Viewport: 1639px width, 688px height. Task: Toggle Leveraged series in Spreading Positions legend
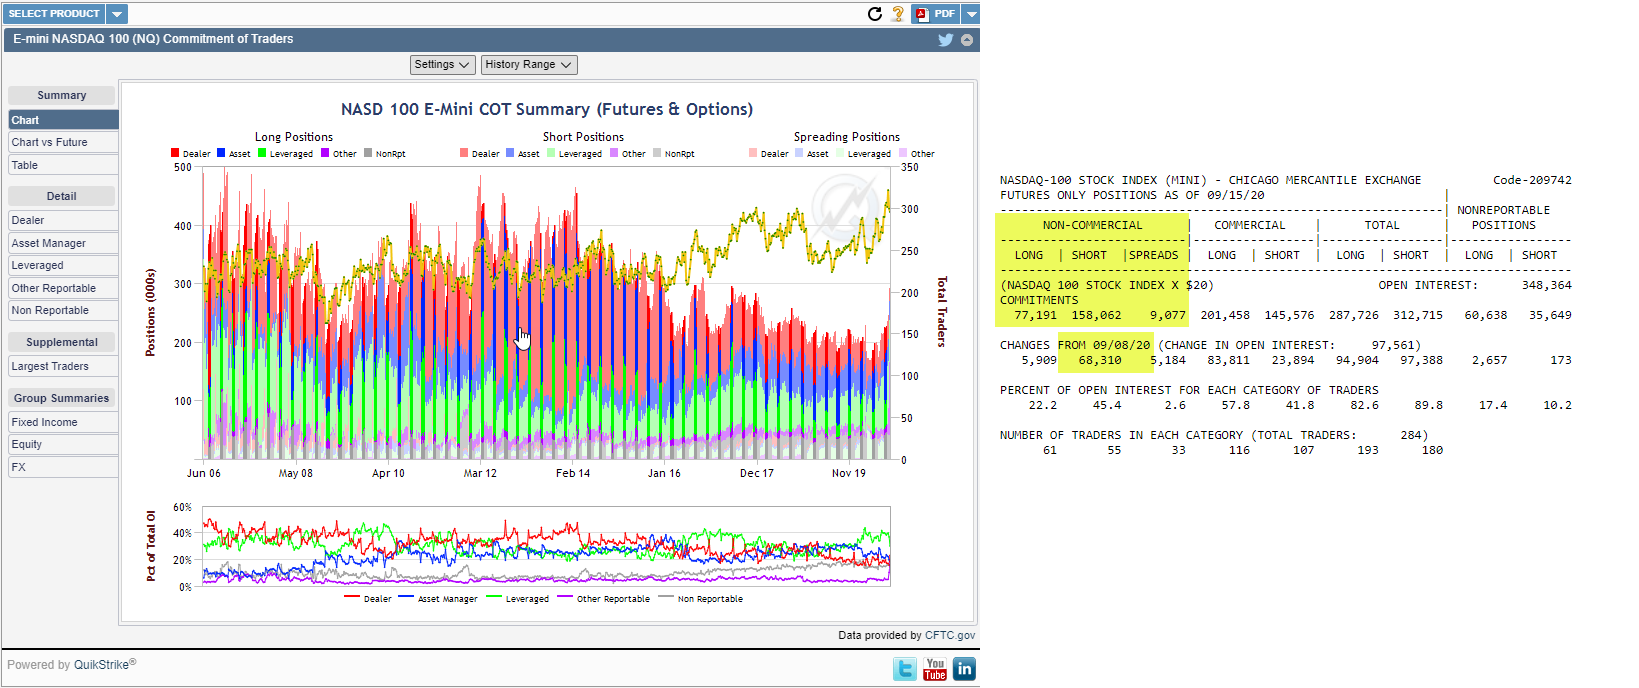(864, 154)
